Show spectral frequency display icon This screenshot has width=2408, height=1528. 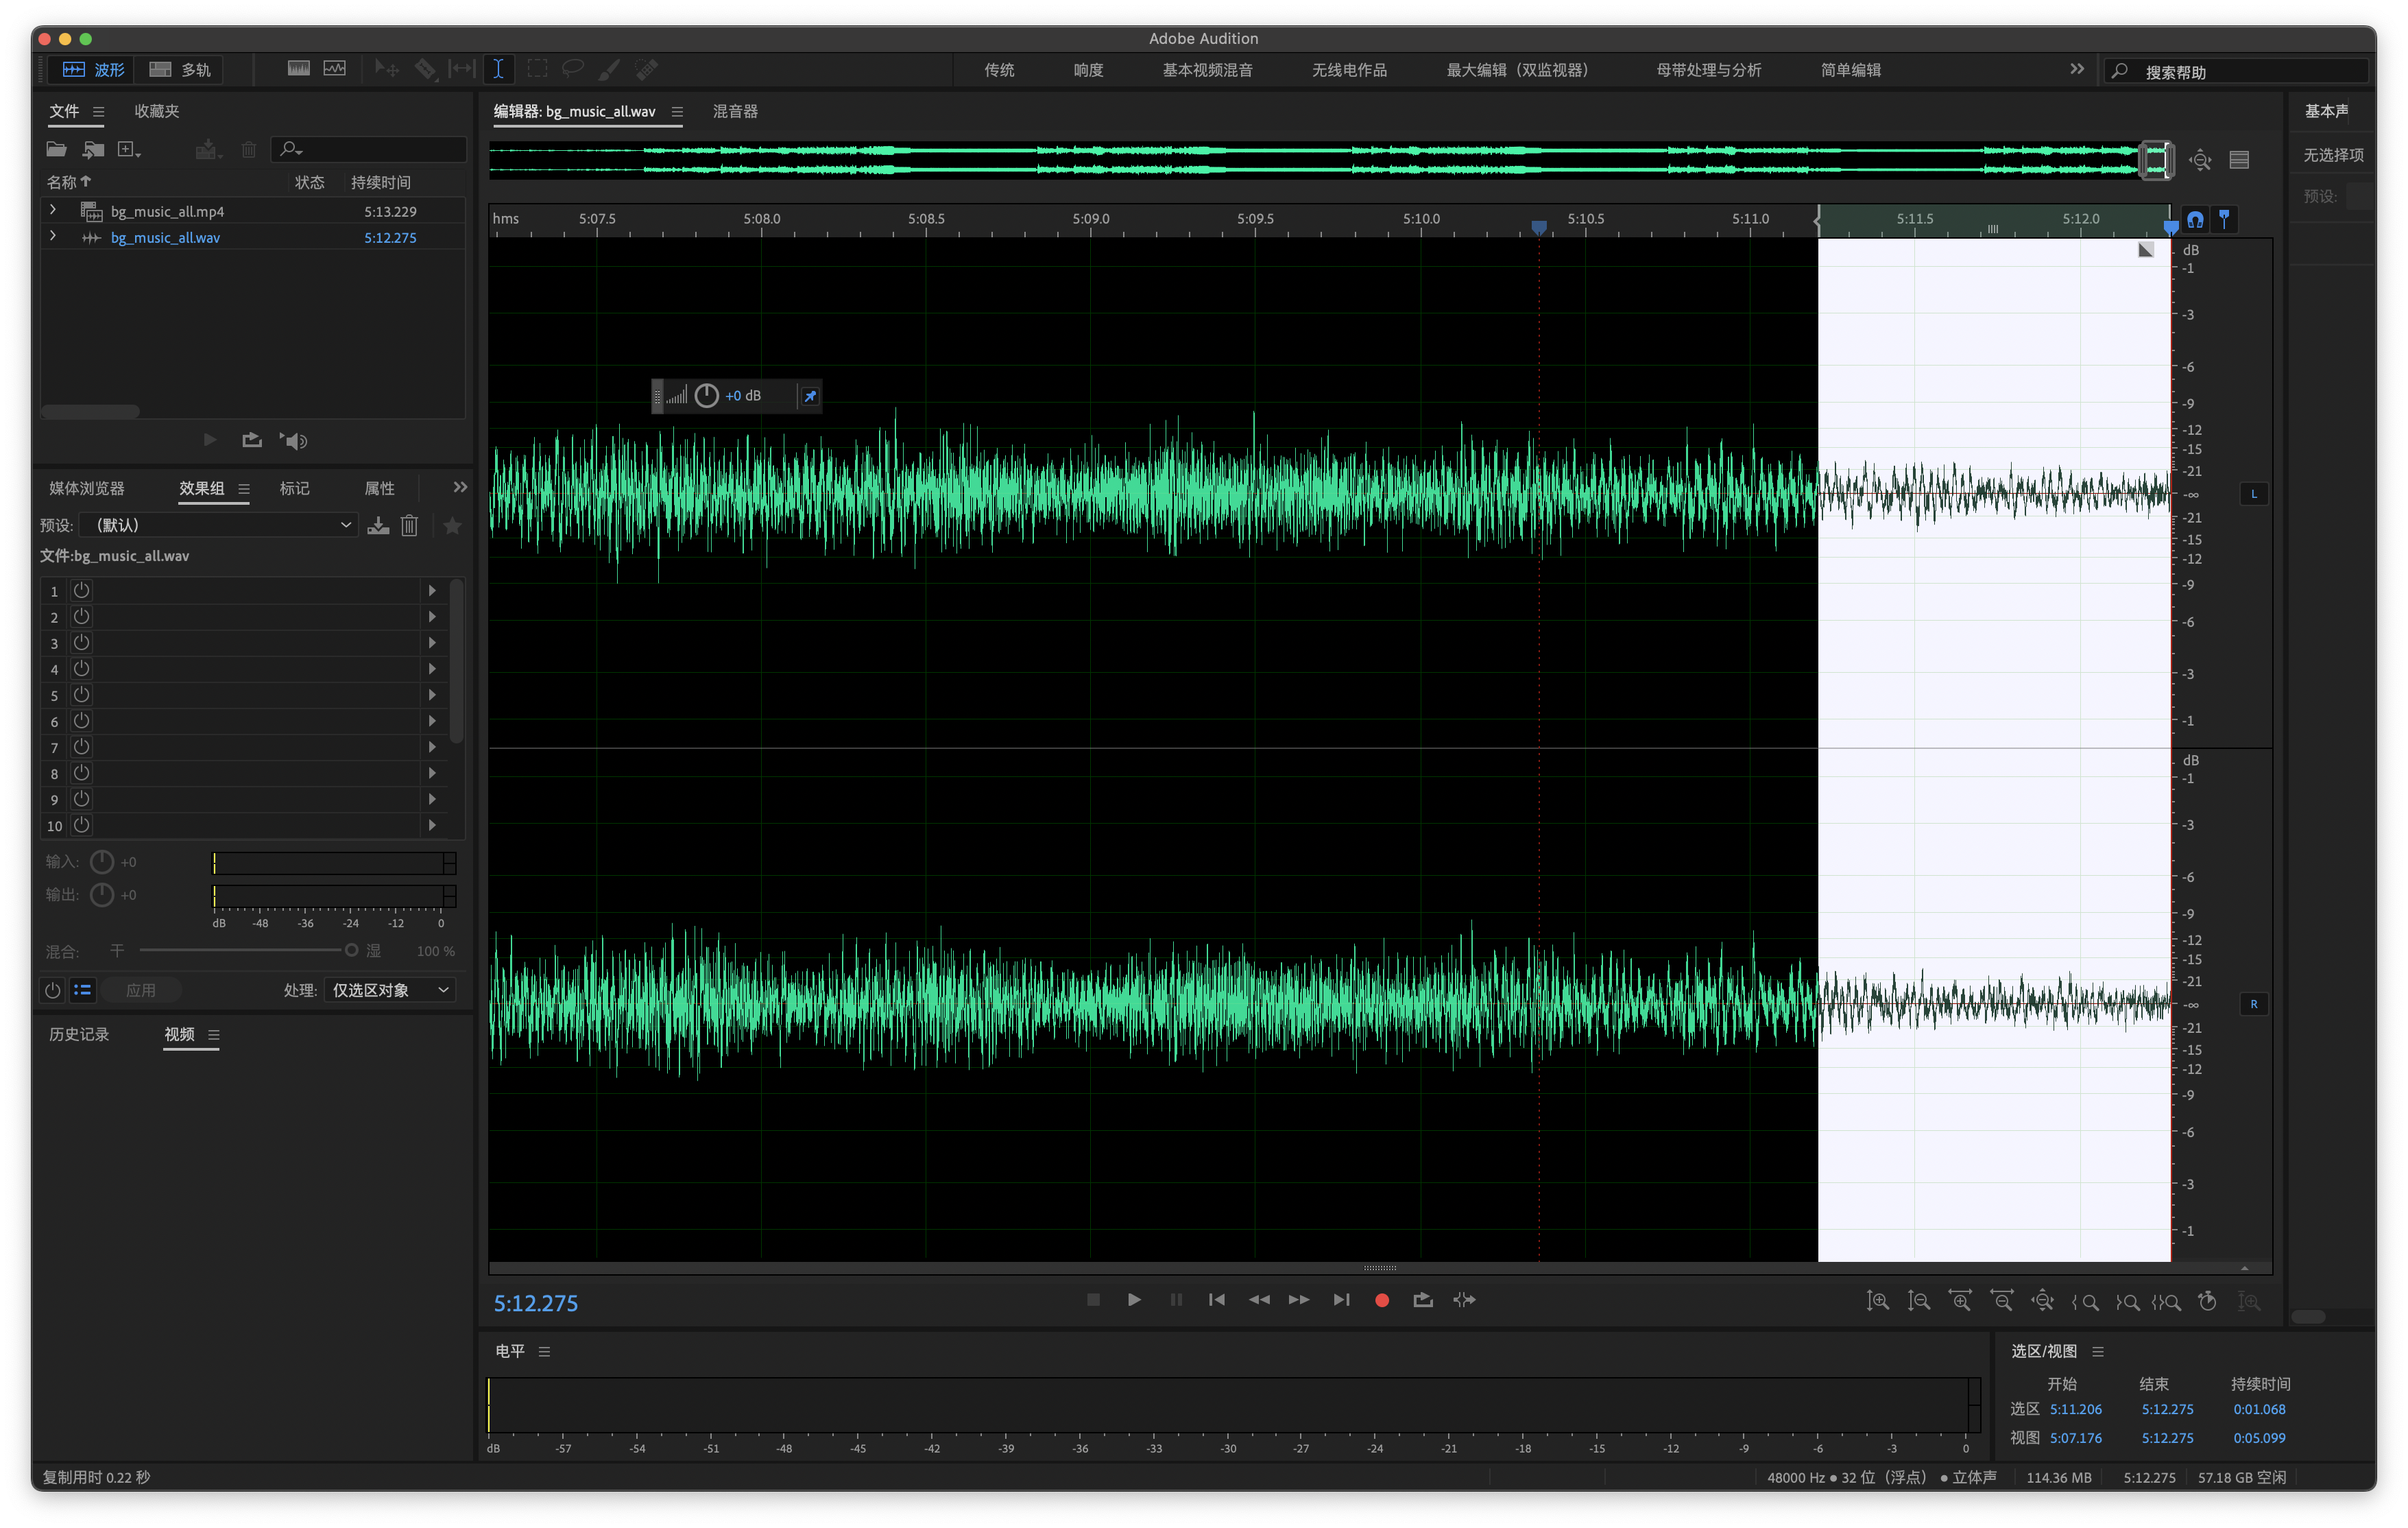point(298,69)
